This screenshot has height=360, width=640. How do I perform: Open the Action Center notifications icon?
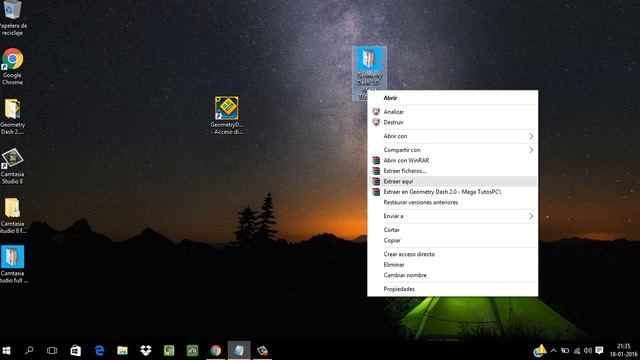pyautogui.click(x=599, y=351)
